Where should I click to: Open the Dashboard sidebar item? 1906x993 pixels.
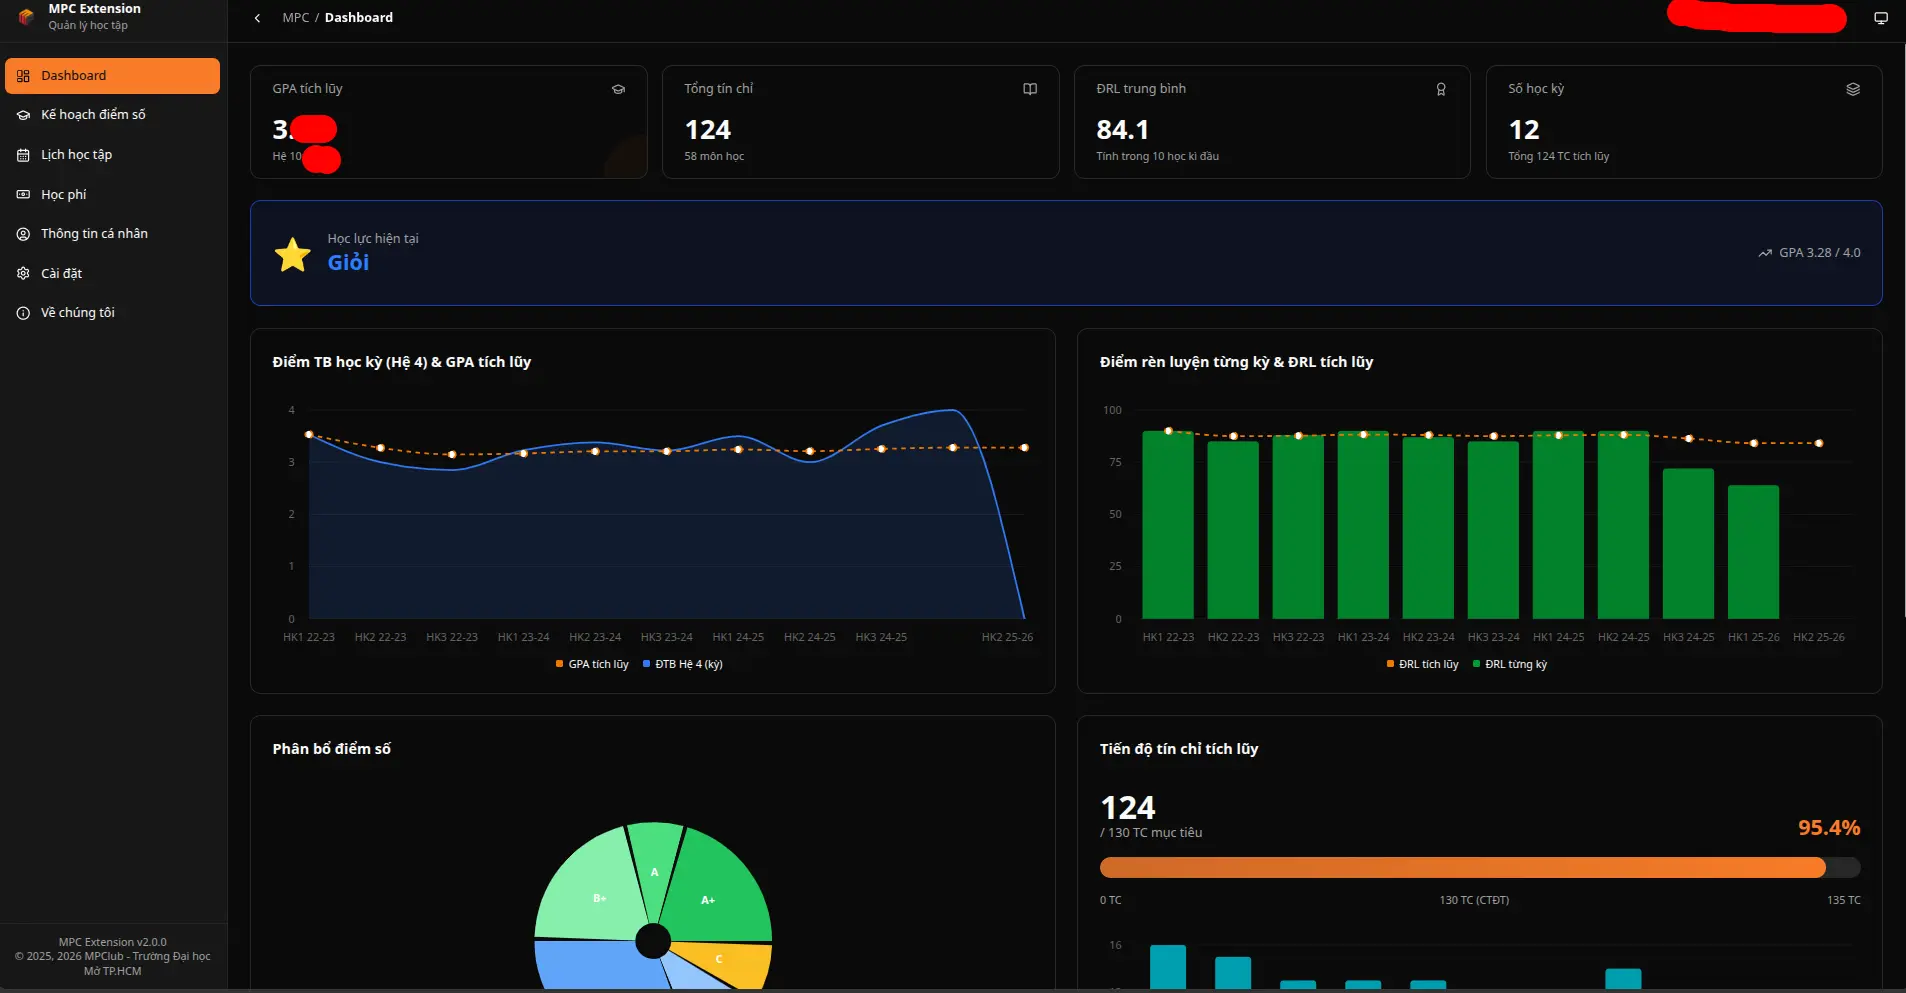click(112, 76)
